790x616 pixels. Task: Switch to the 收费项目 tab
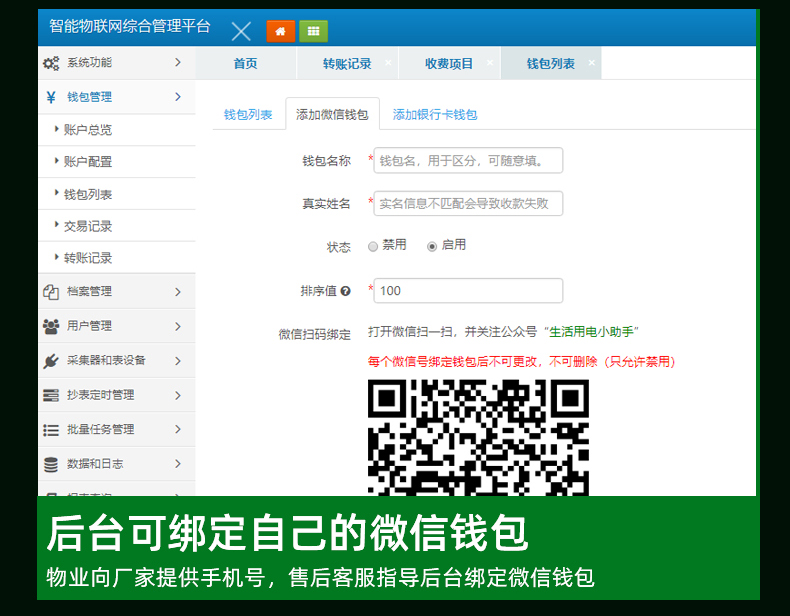[449, 63]
